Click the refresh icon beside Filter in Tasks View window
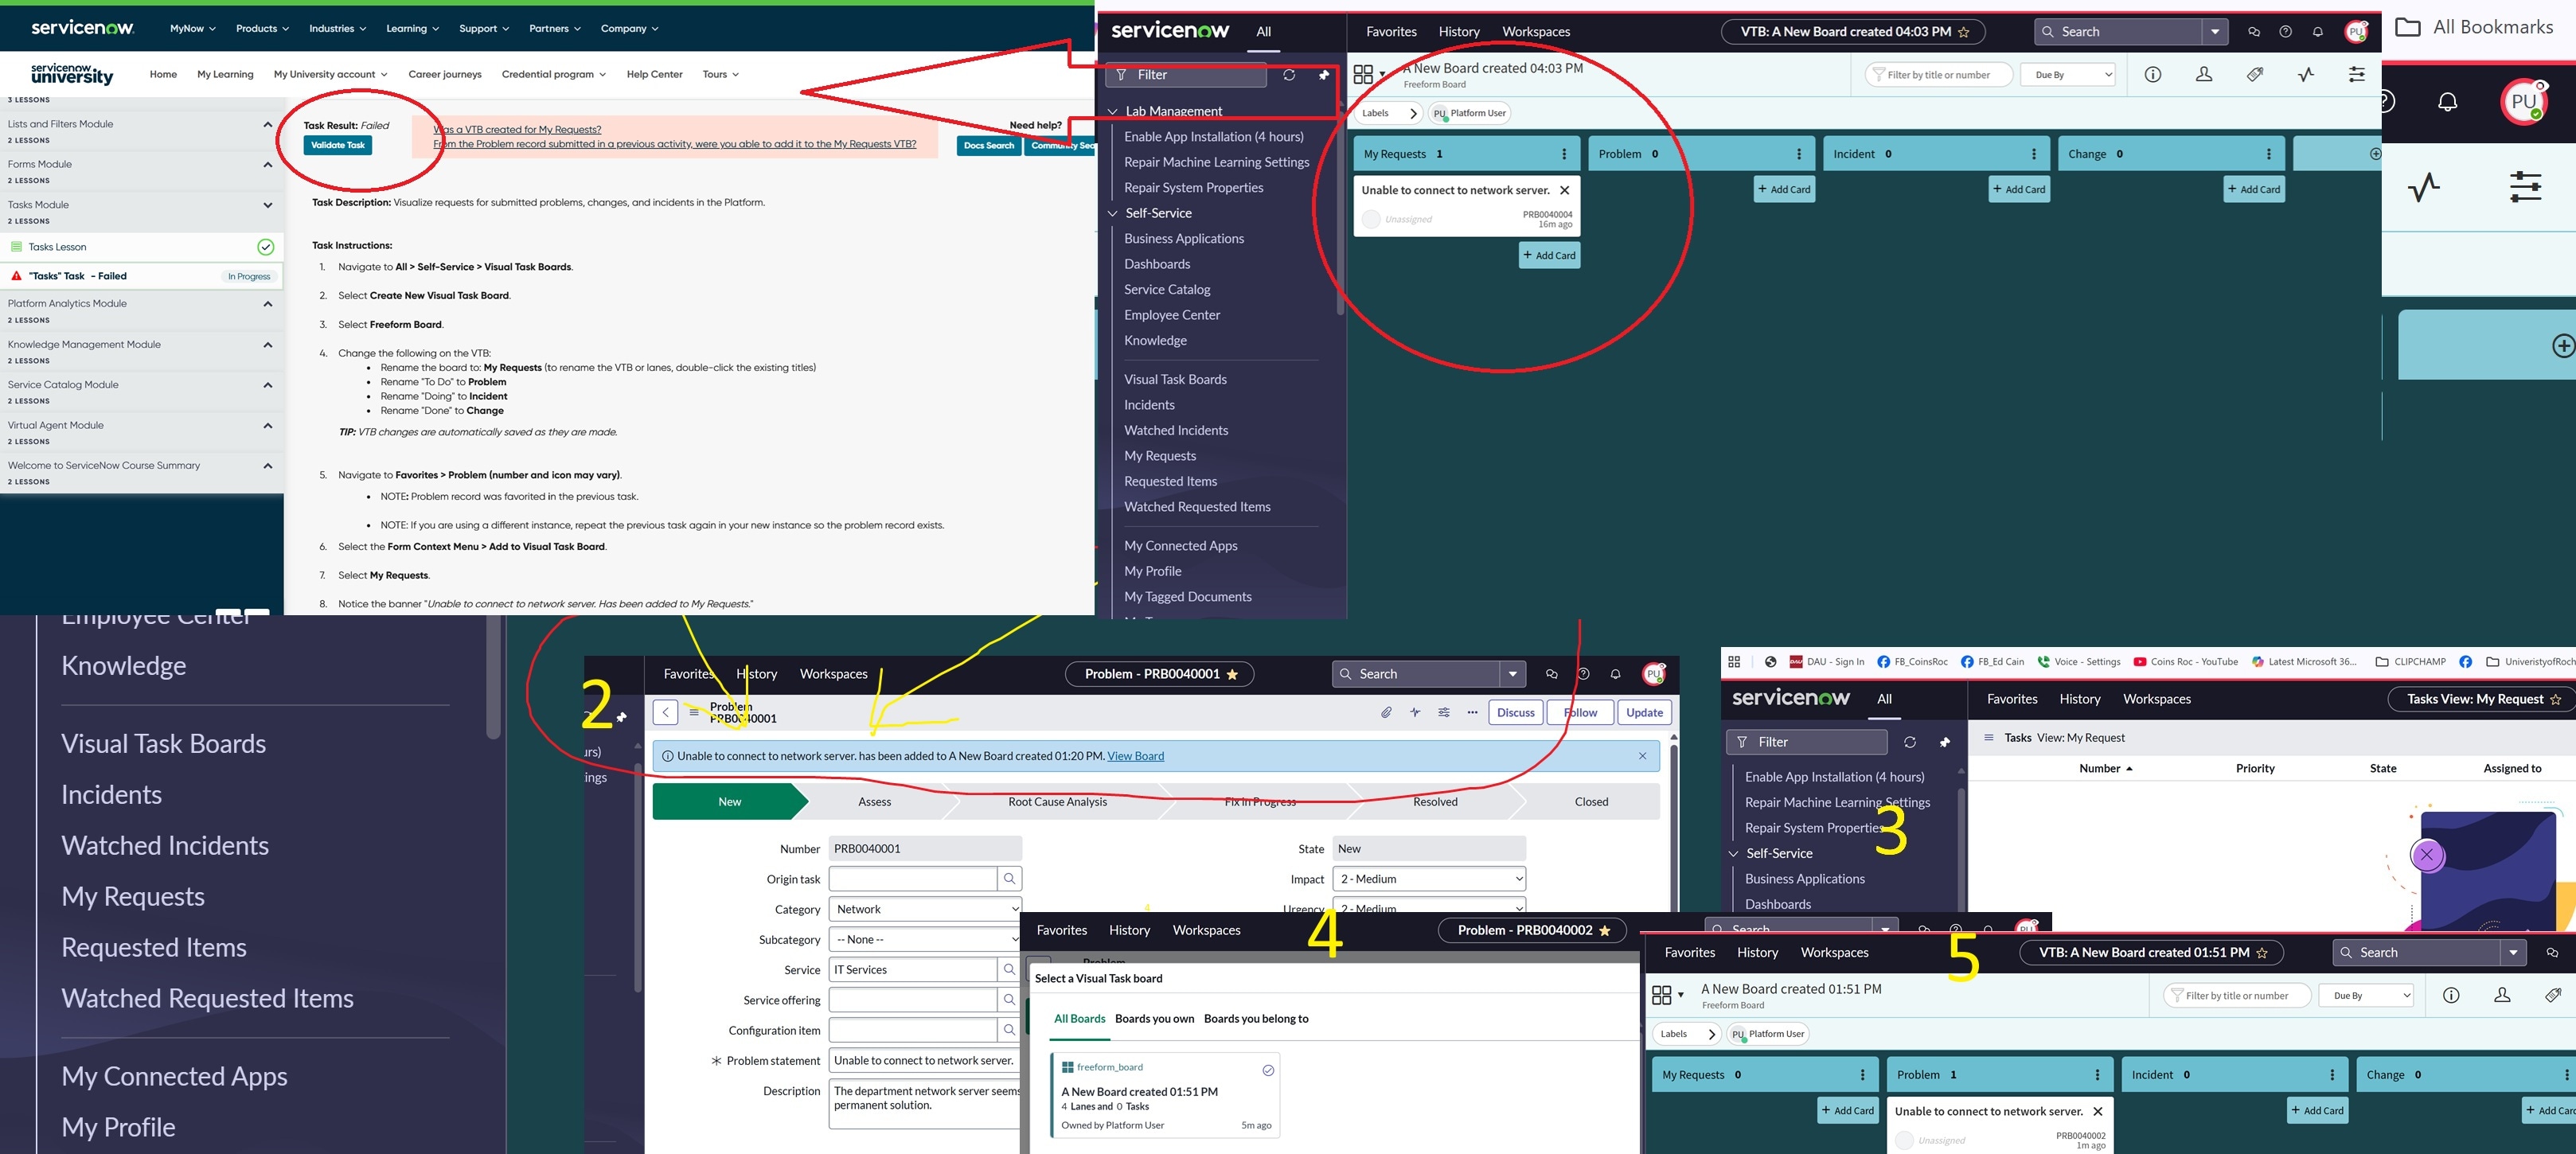Screen dimensions: 2576x1154 [x=1910, y=742]
